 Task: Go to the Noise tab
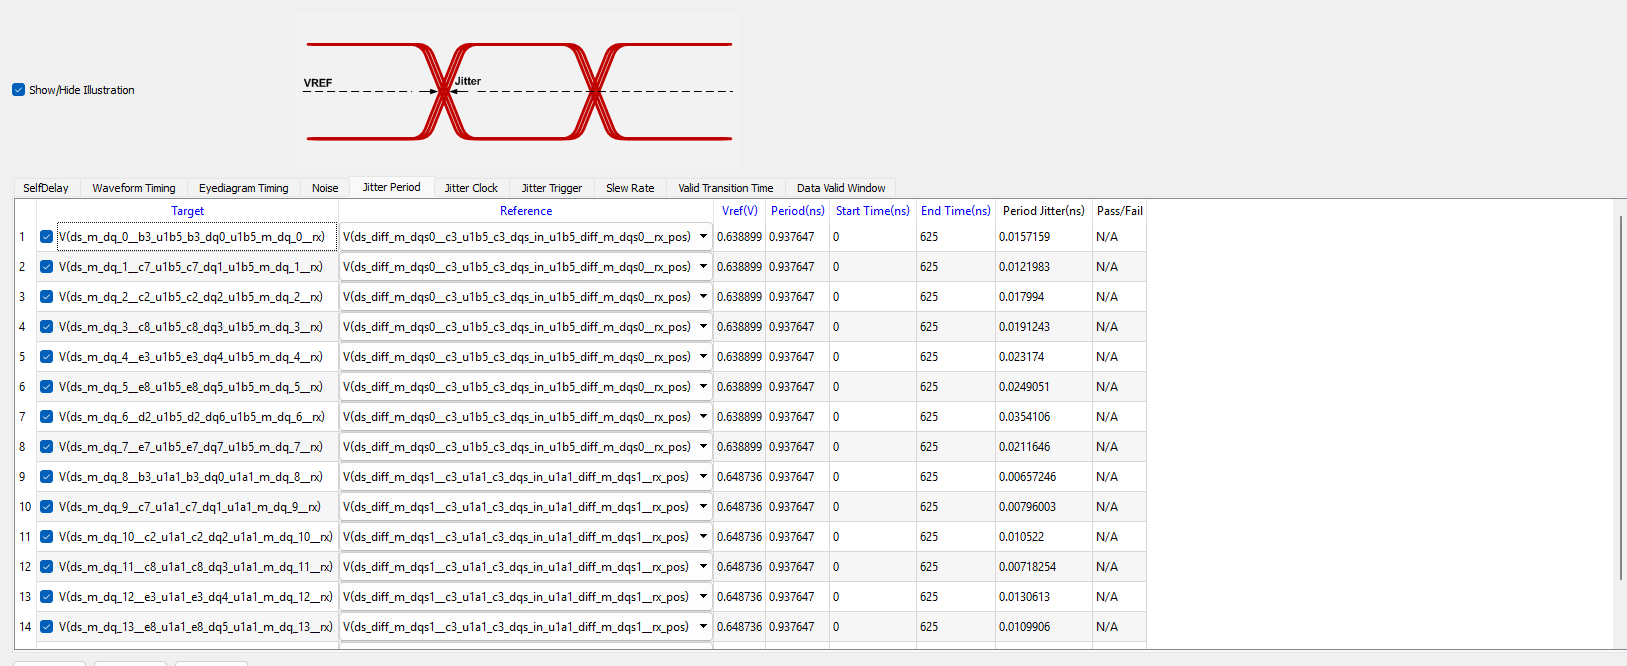[325, 188]
